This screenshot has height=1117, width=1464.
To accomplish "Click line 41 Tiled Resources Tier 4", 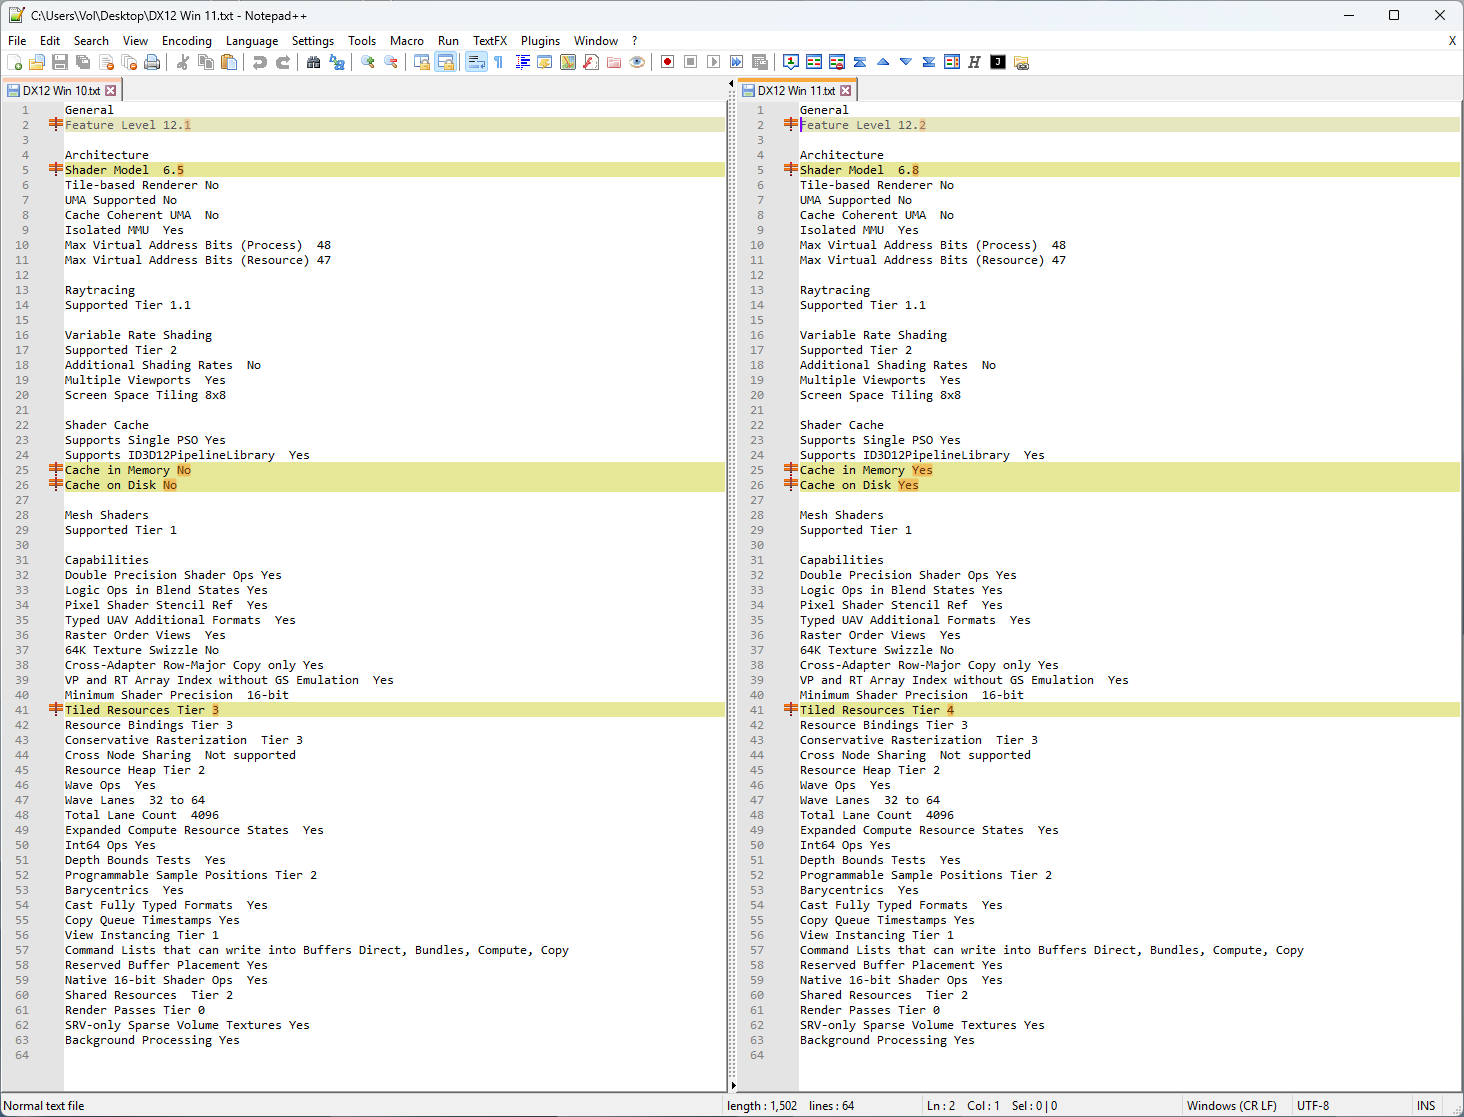I will pyautogui.click(x=877, y=710).
